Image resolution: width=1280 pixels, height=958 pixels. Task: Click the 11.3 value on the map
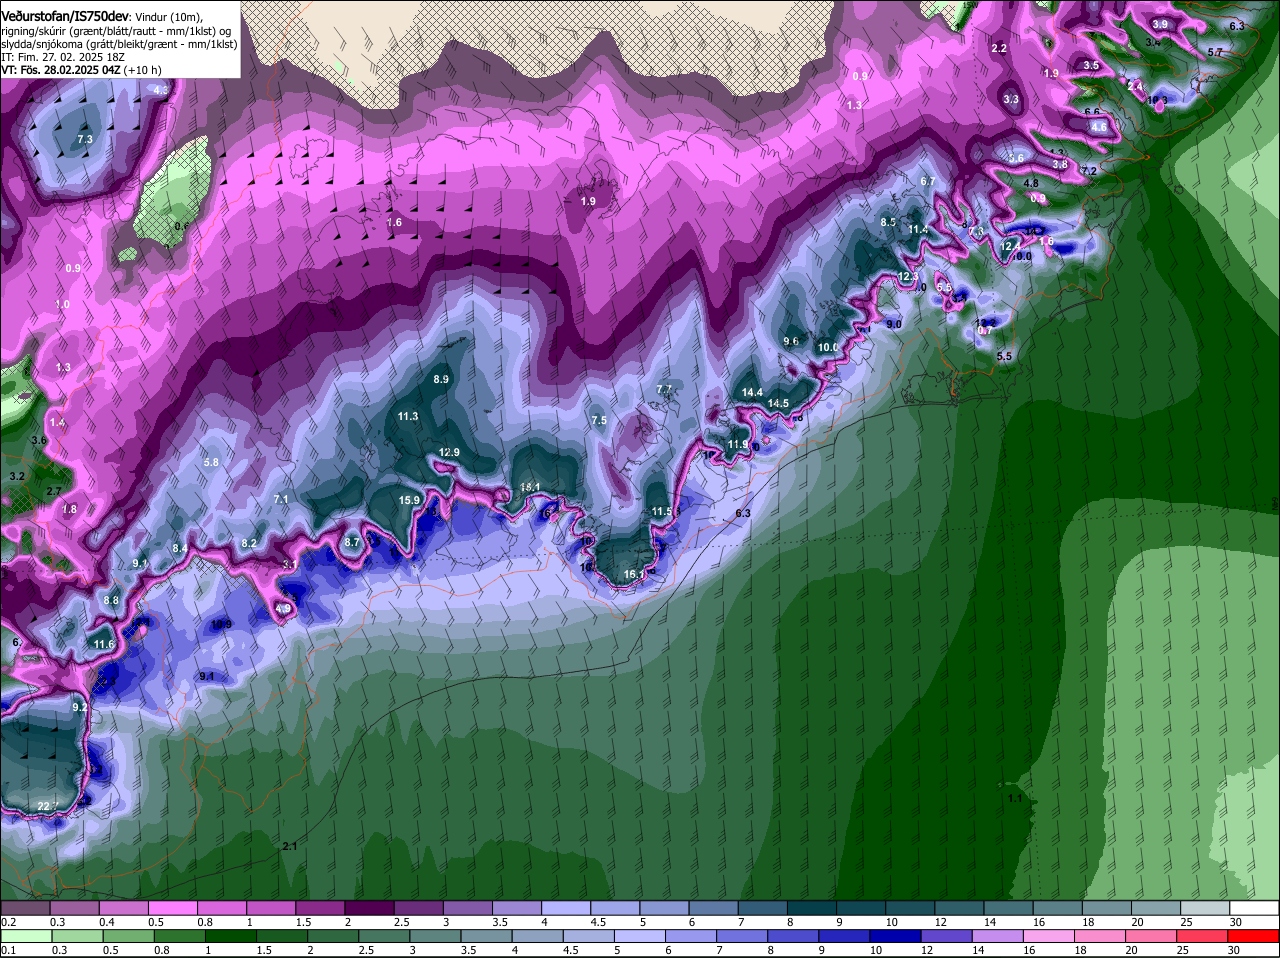(408, 417)
